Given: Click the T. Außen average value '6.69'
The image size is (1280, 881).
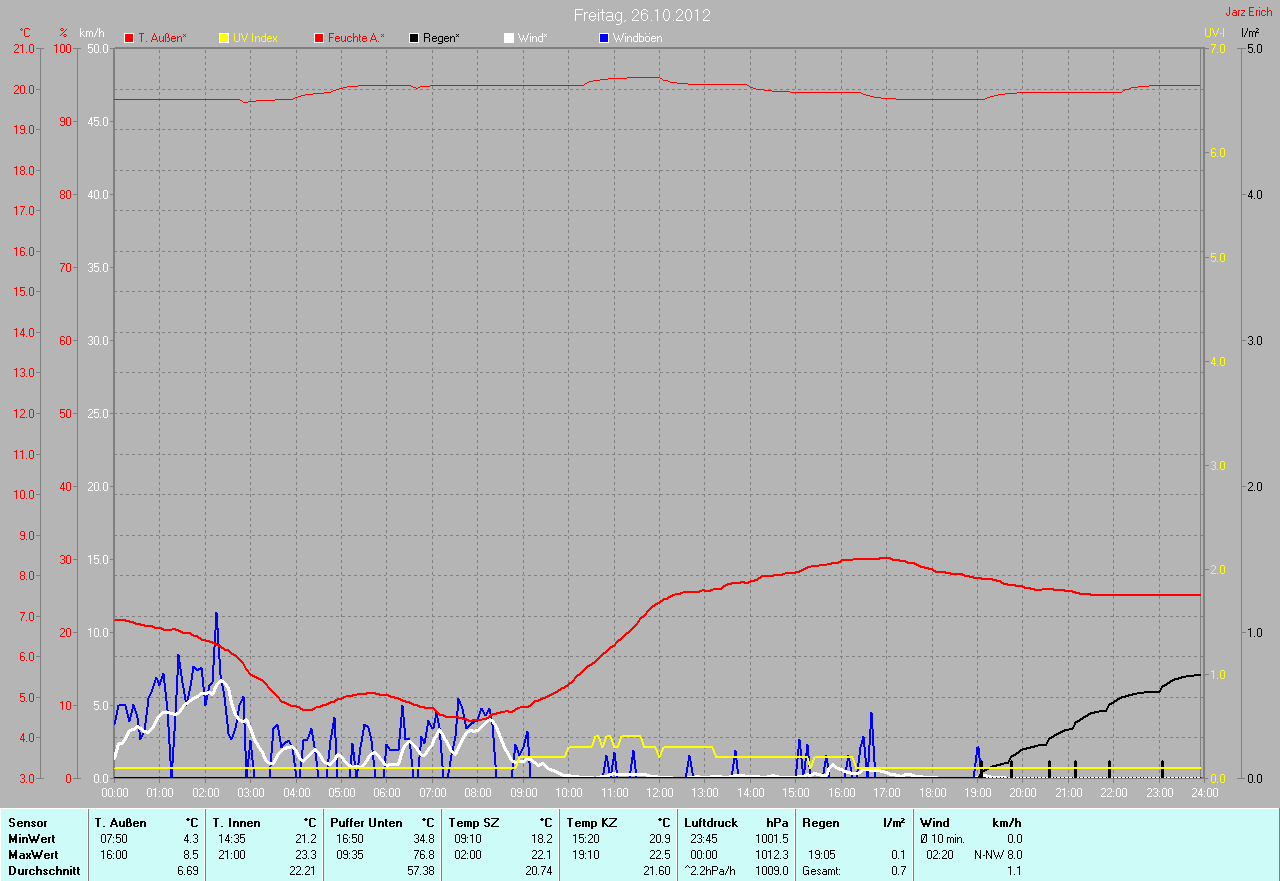Looking at the screenshot, I should (x=188, y=871).
